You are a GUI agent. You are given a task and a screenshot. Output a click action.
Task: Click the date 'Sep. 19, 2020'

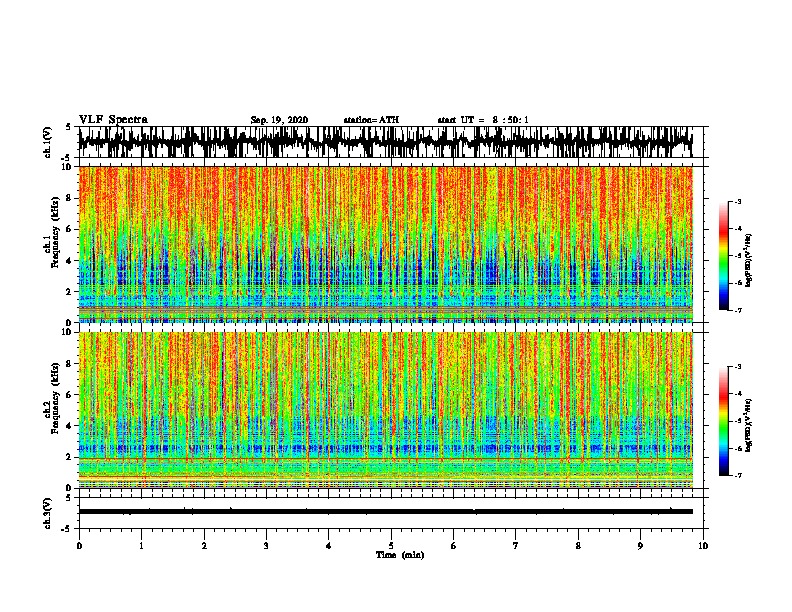279,120
